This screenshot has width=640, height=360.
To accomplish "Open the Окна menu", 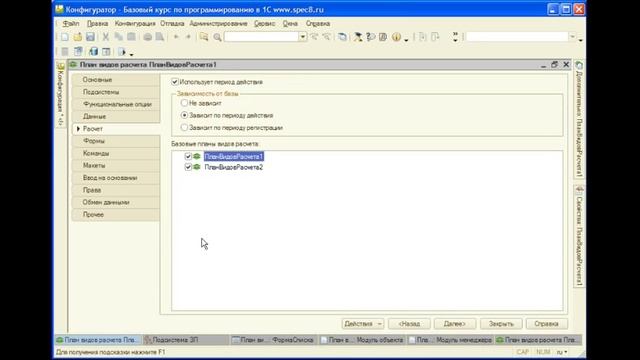I will [290, 24].
